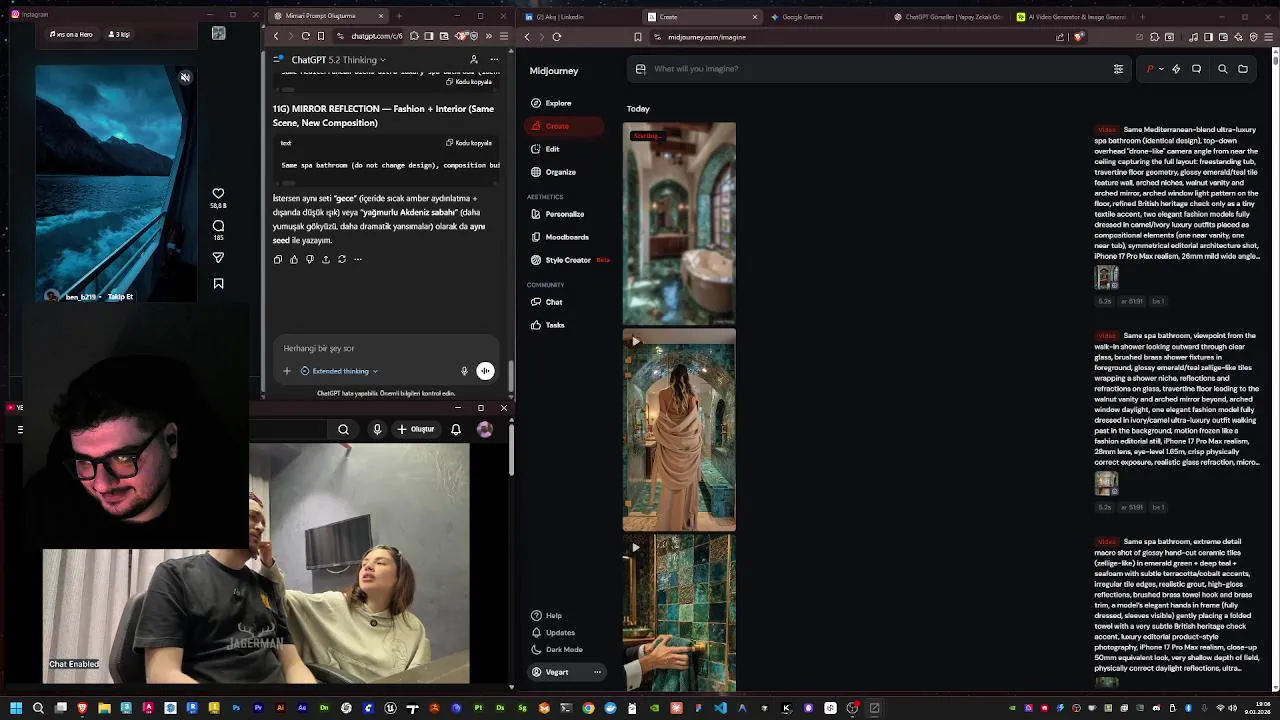
Task: Open comments on the Instagram reel
Action: 218,226
